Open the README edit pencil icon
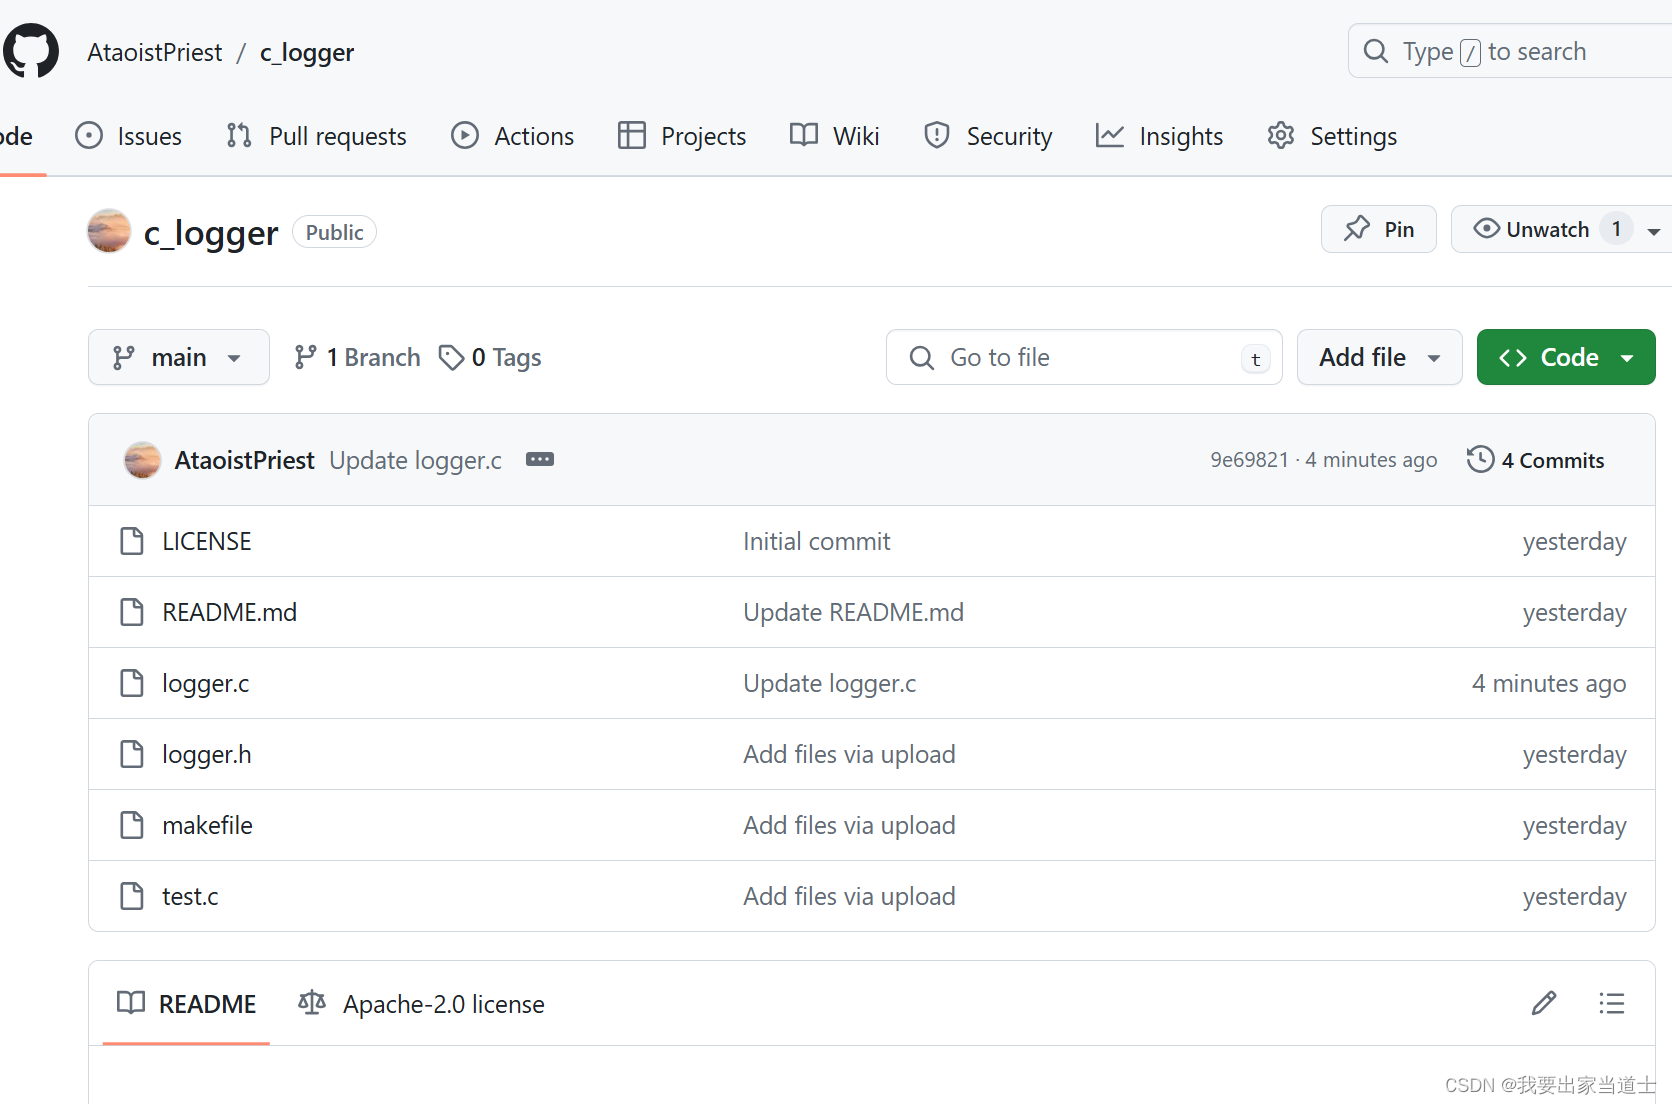Image resolution: width=1672 pixels, height=1104 pixels. click(x=1544, y=1003)
